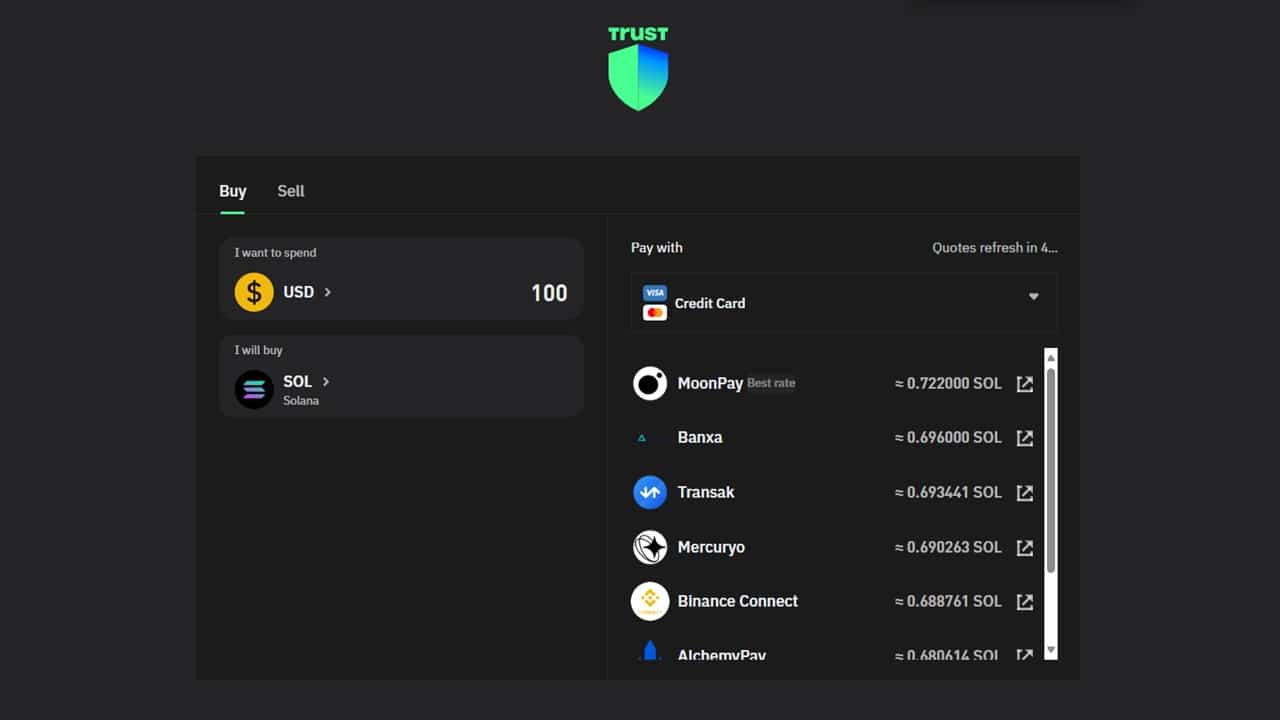Click the scrollbar down arrow
This screenshot has width=1280, height=720.
point(1051,650)
